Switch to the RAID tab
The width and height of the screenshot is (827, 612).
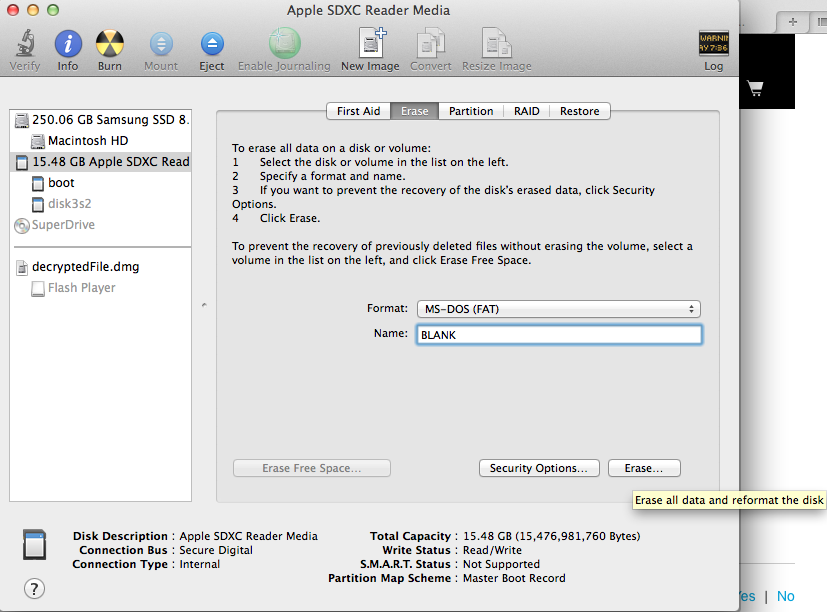527,111
